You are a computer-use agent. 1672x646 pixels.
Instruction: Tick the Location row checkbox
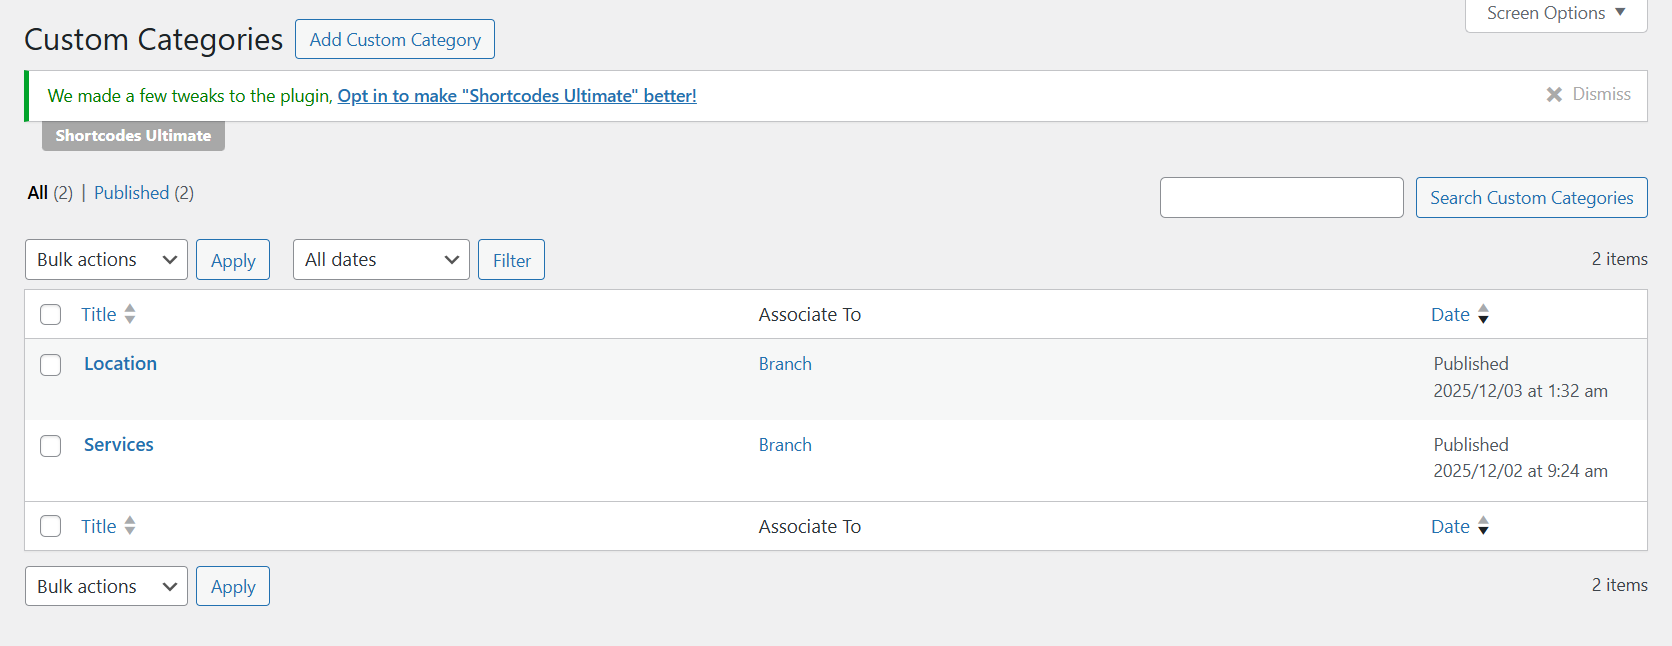(x=51, y=365)
